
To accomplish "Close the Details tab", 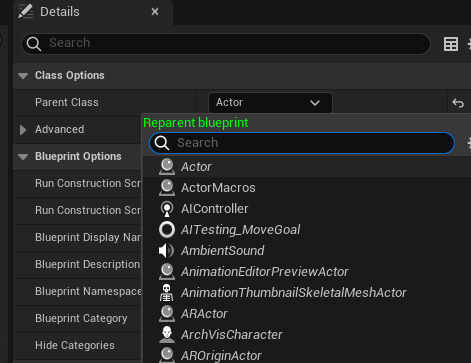I will pos(155,12).
